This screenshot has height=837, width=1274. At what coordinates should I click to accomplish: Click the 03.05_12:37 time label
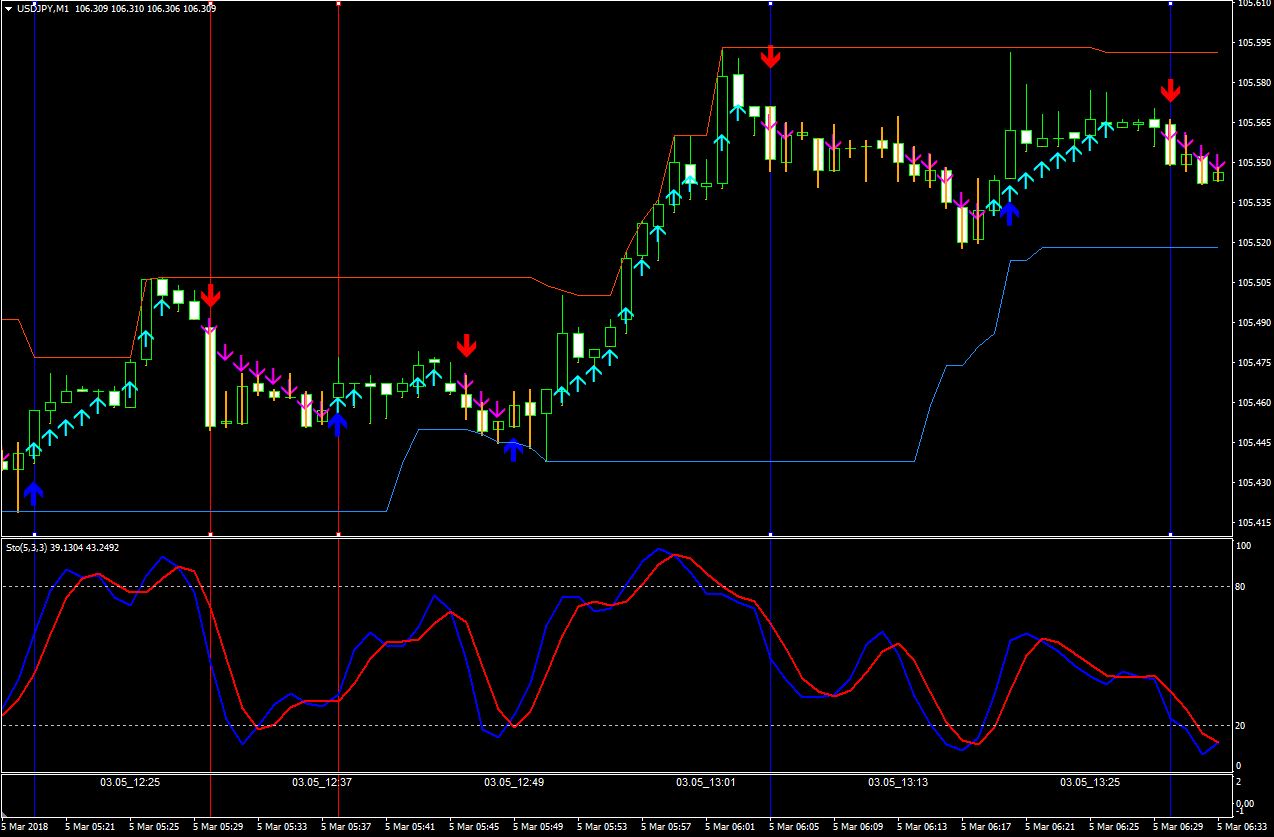pos(322,782)
